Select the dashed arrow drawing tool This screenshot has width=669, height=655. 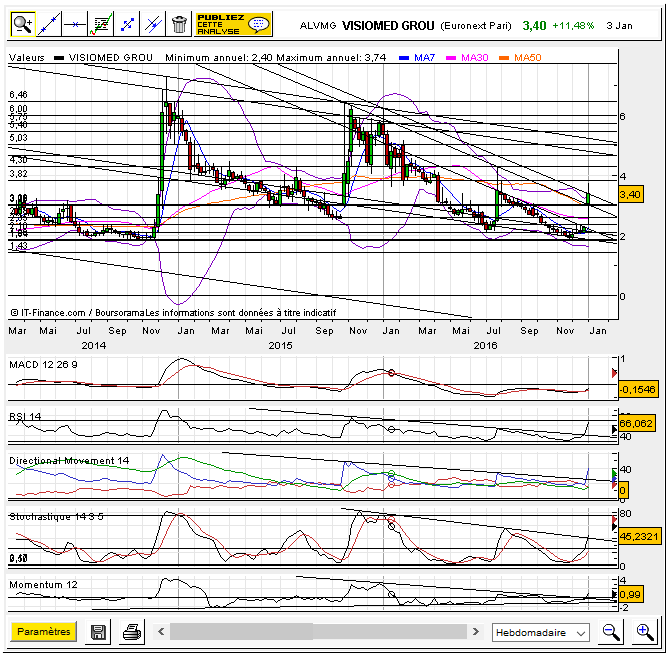pos(127,24)
